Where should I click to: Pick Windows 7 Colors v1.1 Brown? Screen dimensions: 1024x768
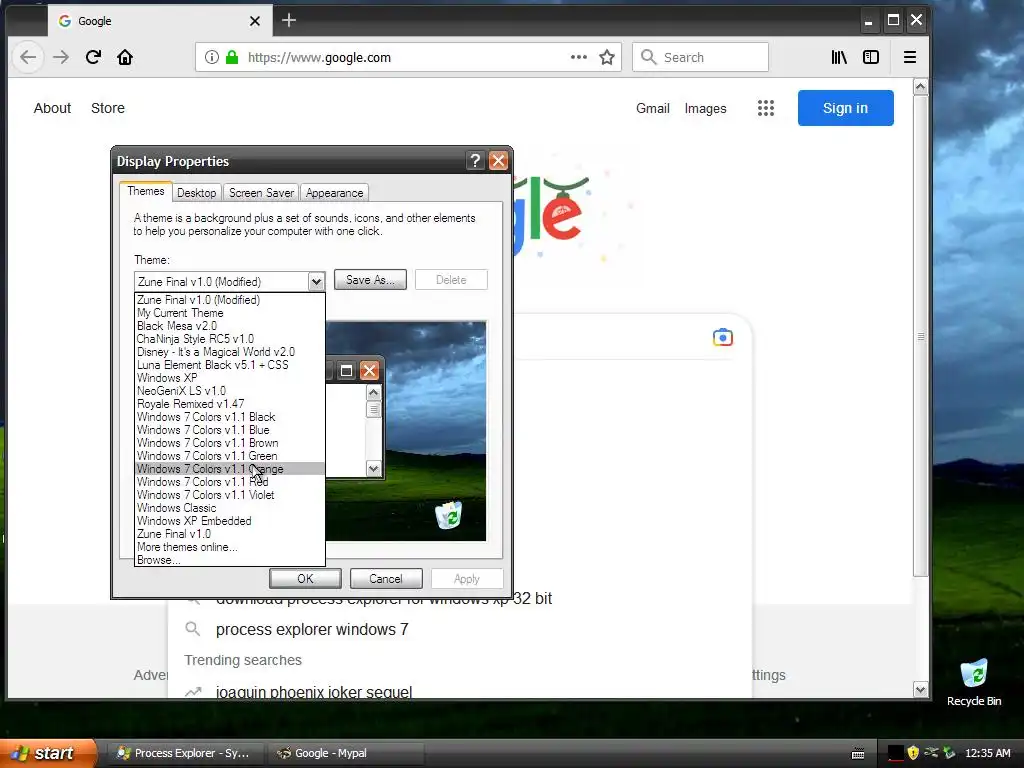coord(229,443)
